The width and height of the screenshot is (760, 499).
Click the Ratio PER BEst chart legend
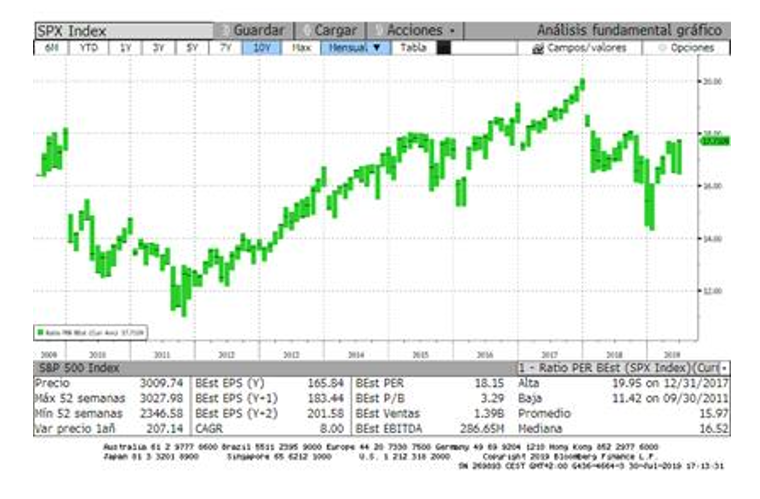click(91, 333)
